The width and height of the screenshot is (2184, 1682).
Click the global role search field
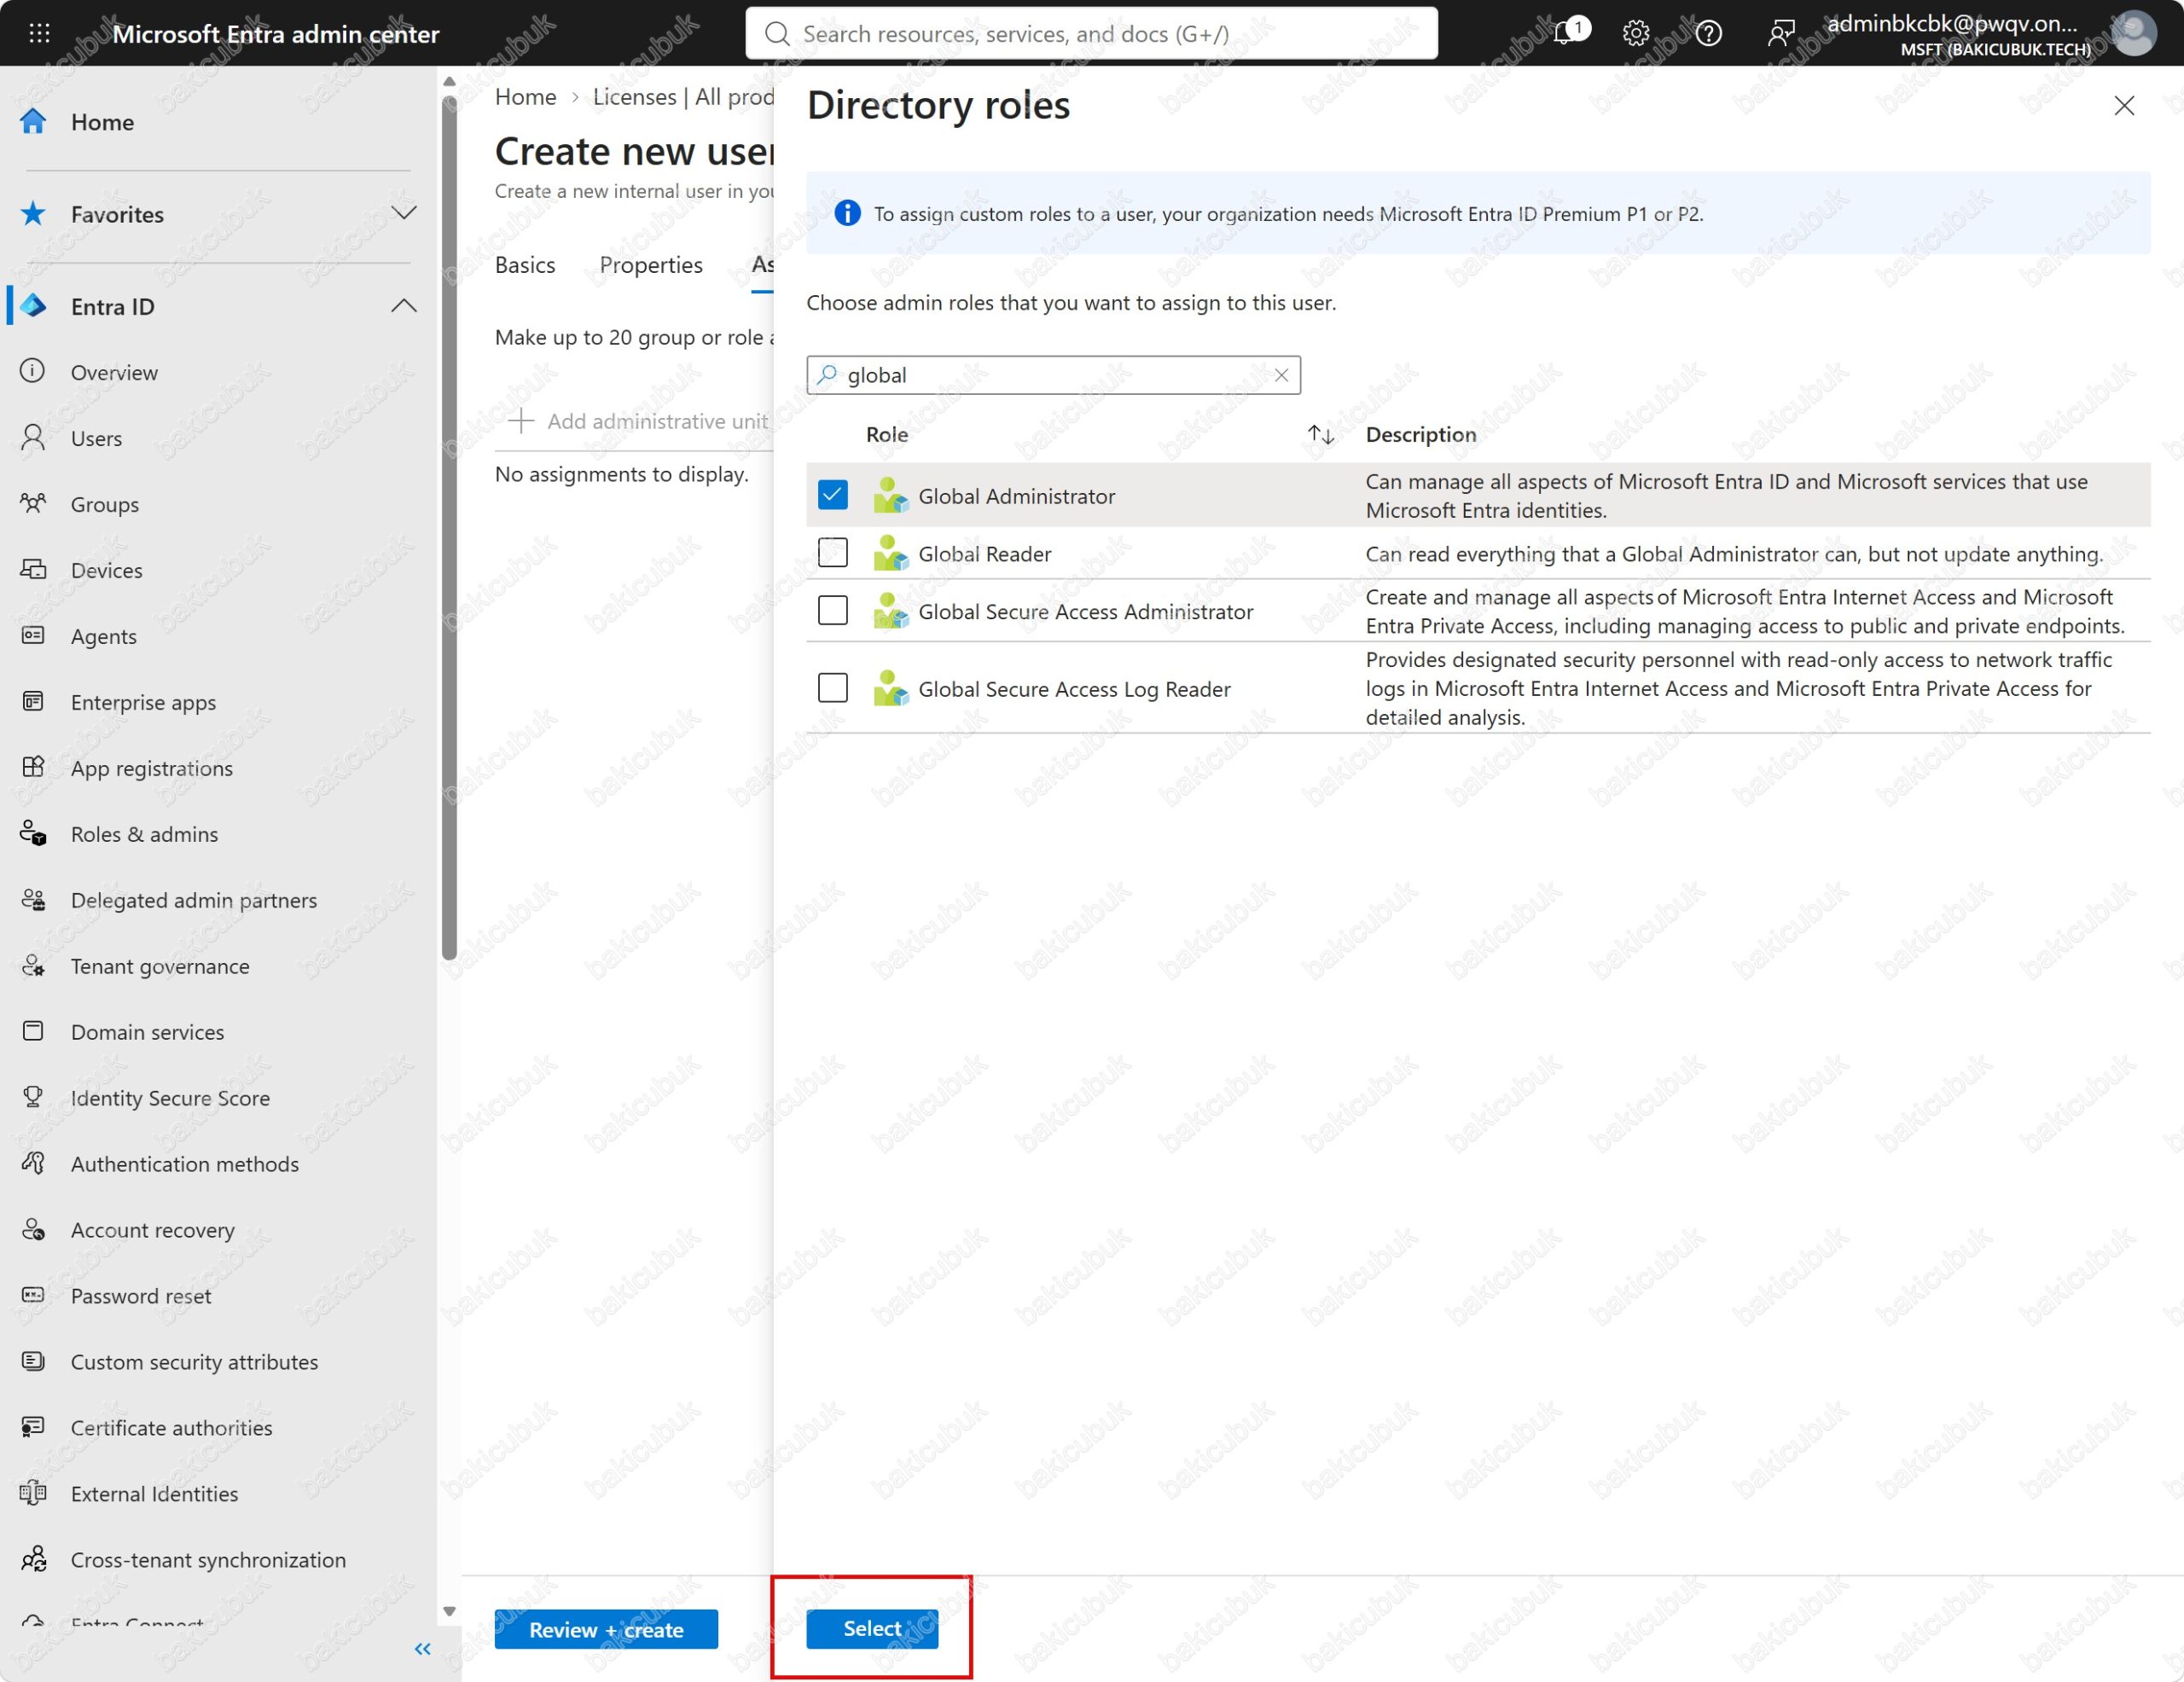[1053, 375]
